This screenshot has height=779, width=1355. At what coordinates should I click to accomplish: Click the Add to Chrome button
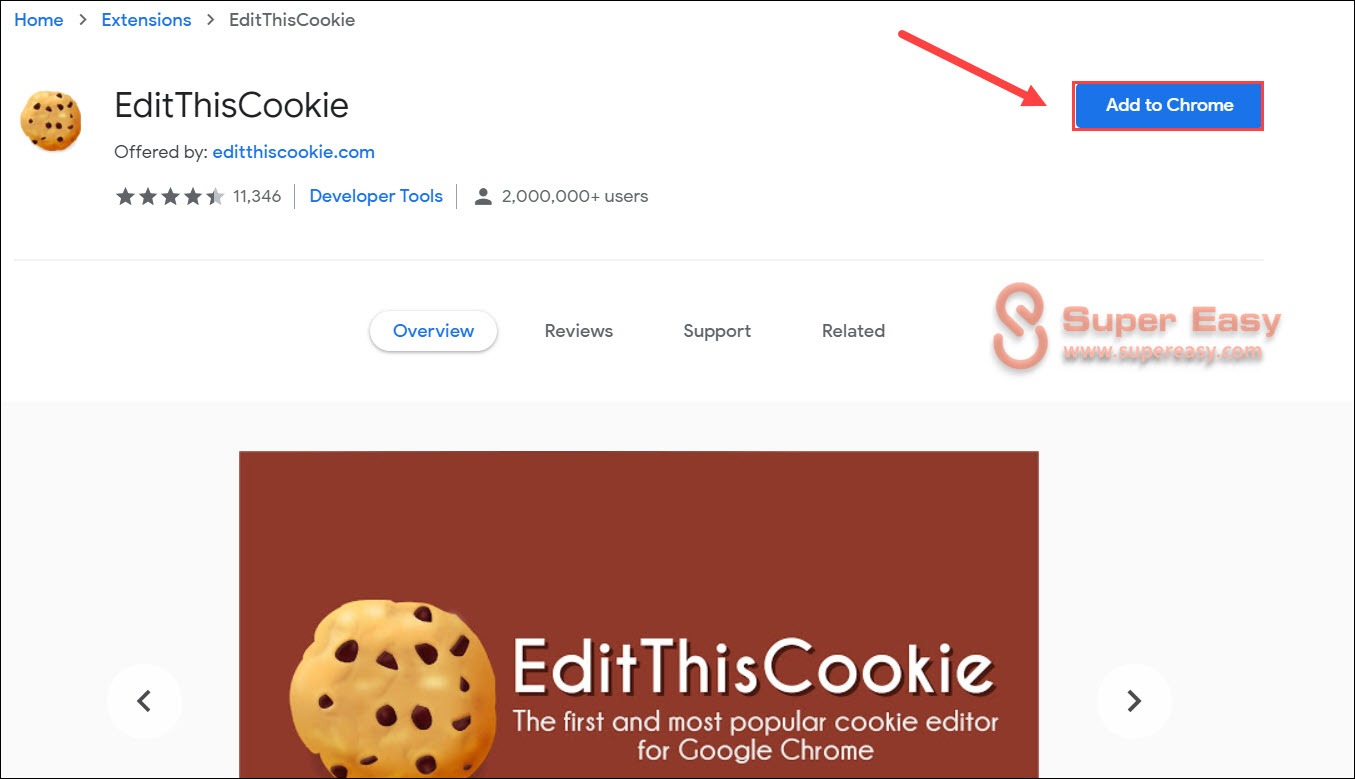pyautogui.click(x=1168, y=105)
